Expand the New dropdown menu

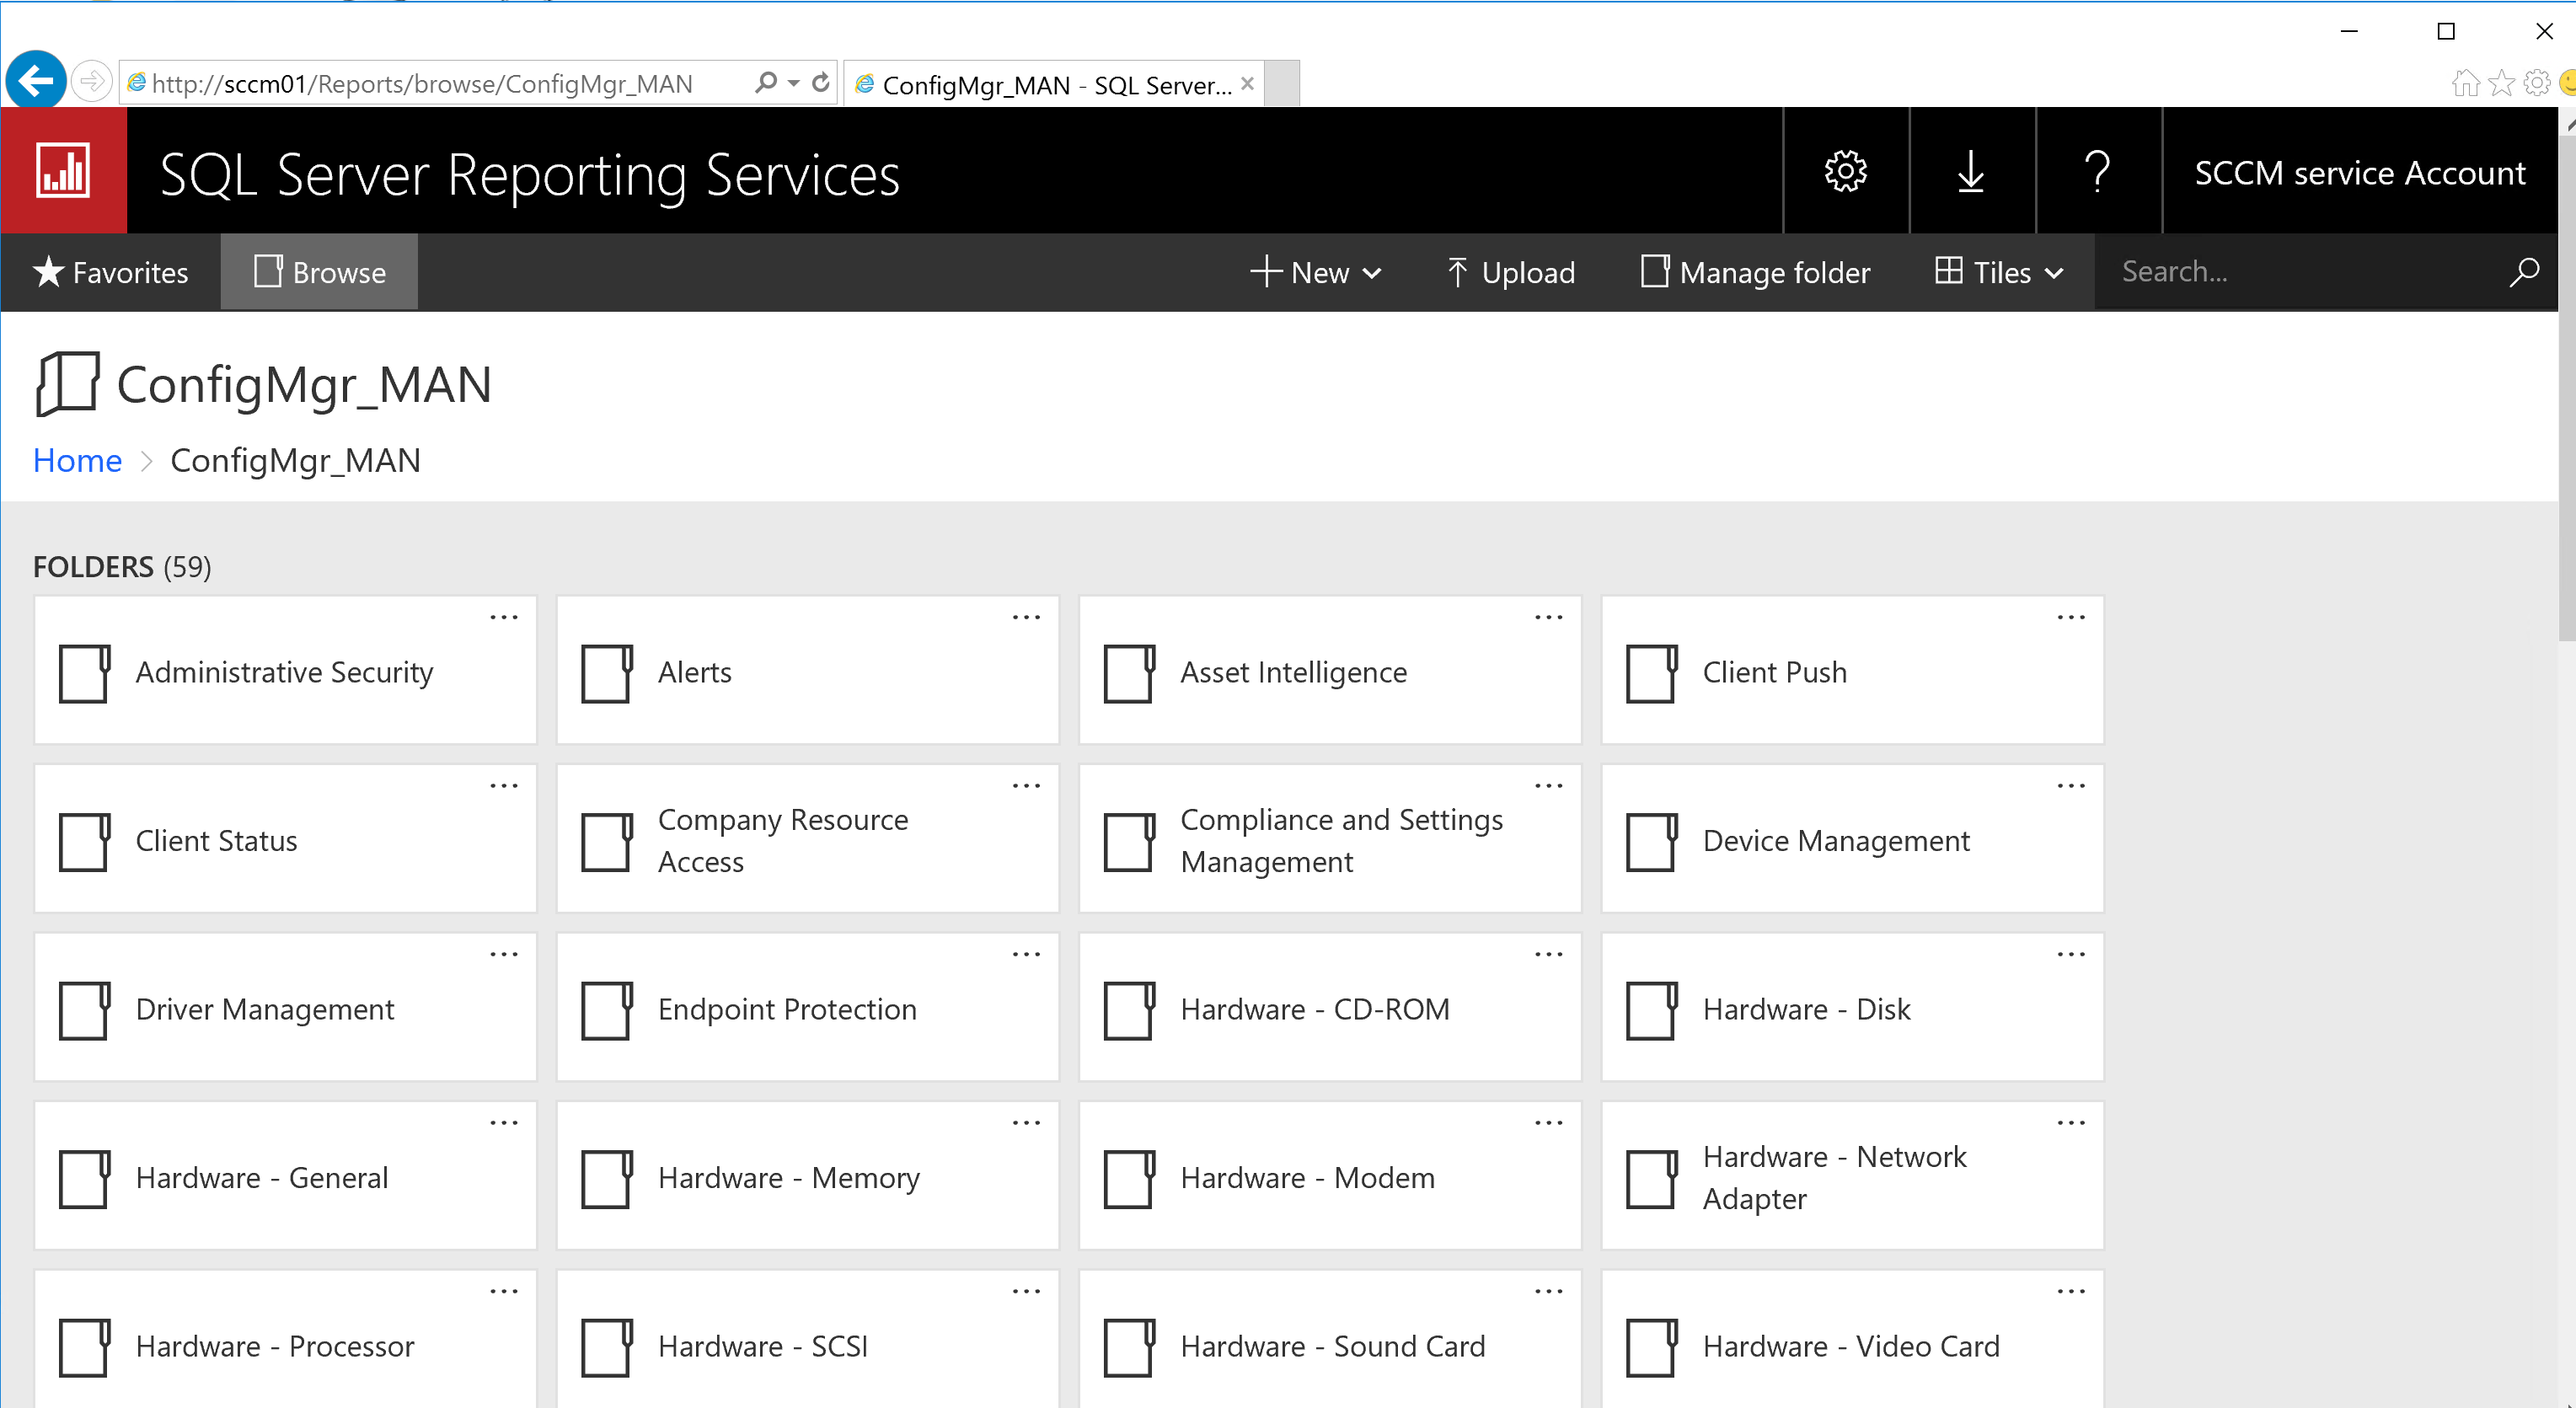click(x=1316, y=272)
